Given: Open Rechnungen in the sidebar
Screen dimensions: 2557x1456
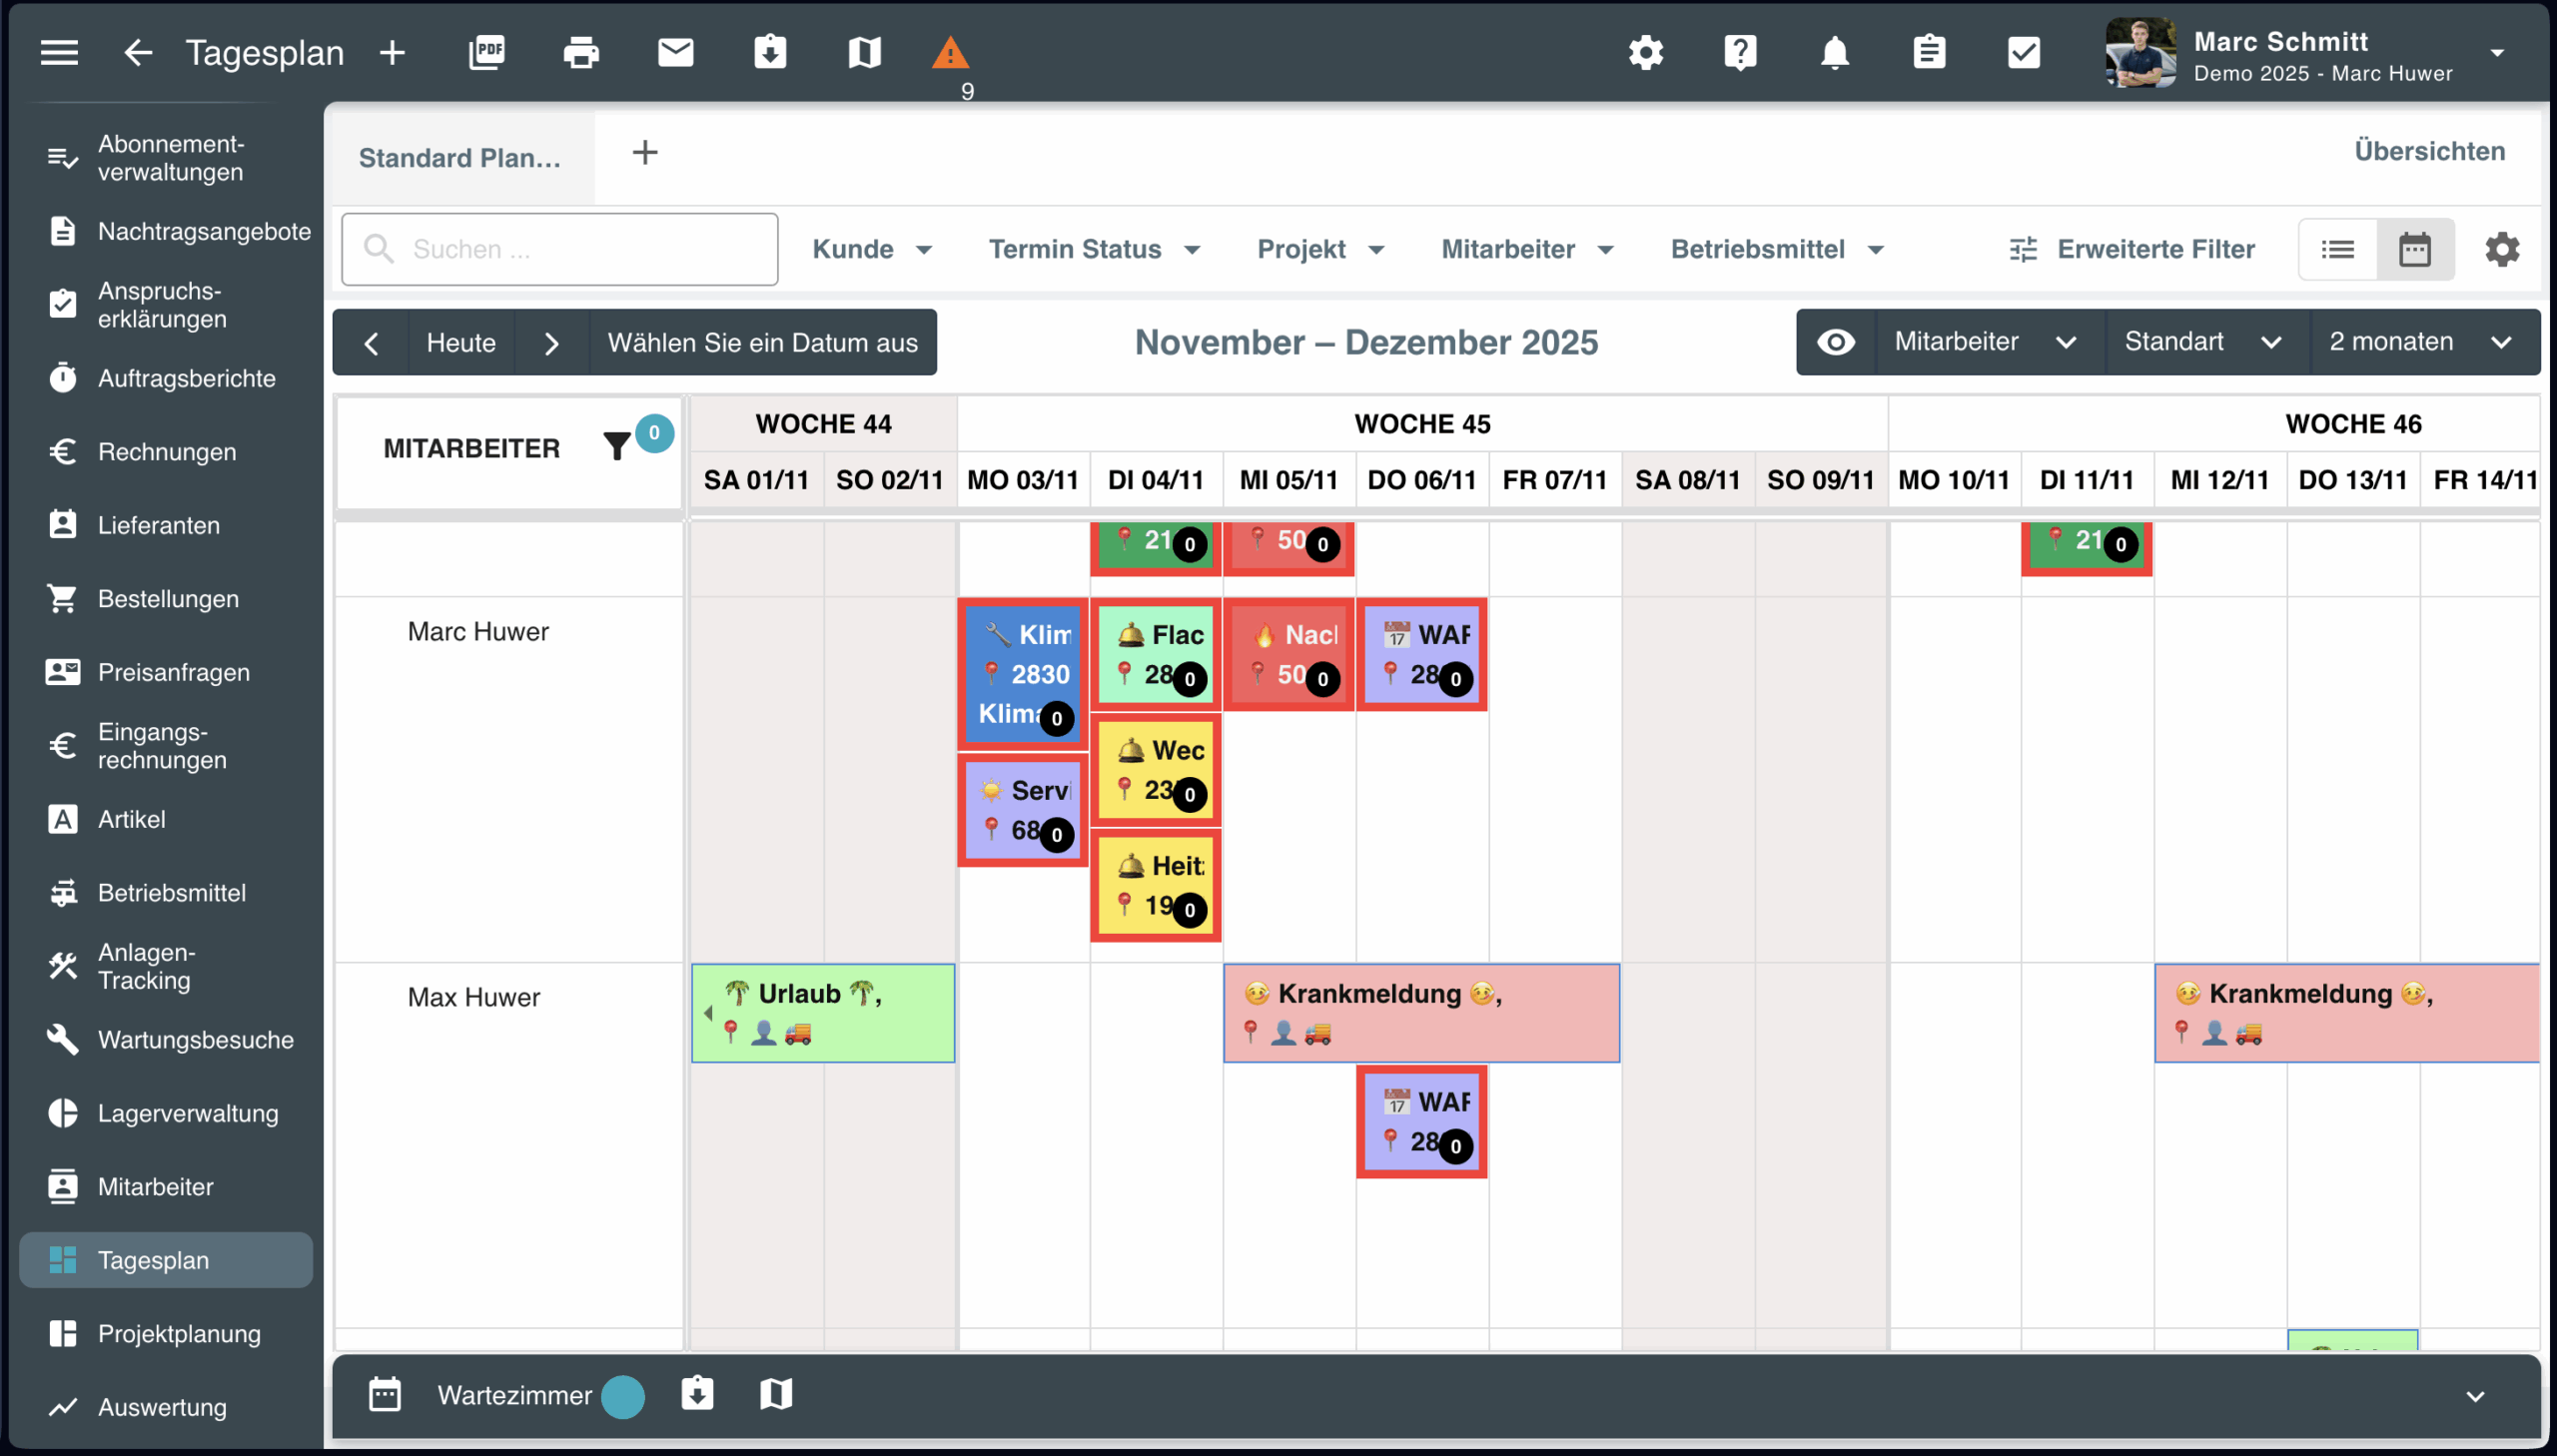Looking at the screenshot, I should tap(167, 452).
